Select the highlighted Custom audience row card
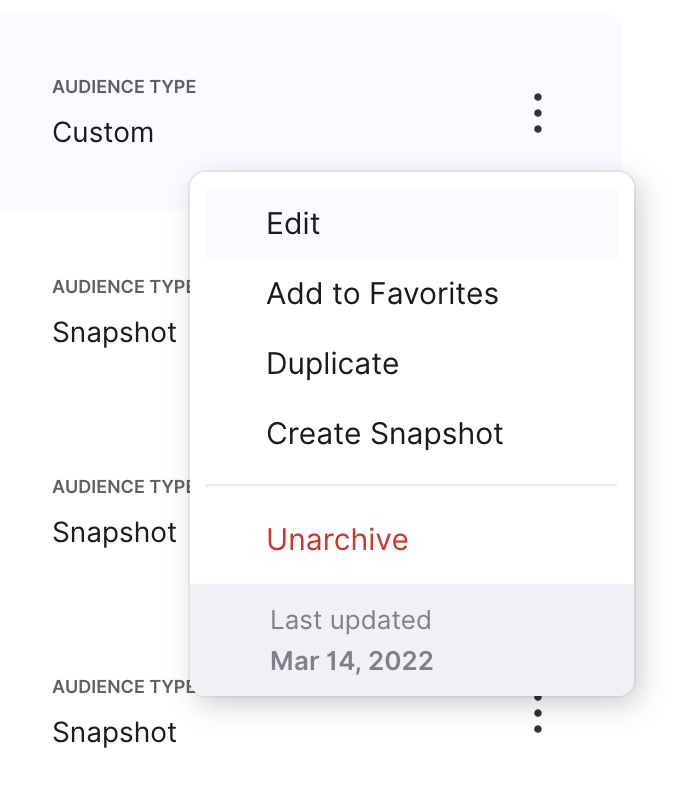This screenshot has width=674, height=800. click(x=310, y=112)
